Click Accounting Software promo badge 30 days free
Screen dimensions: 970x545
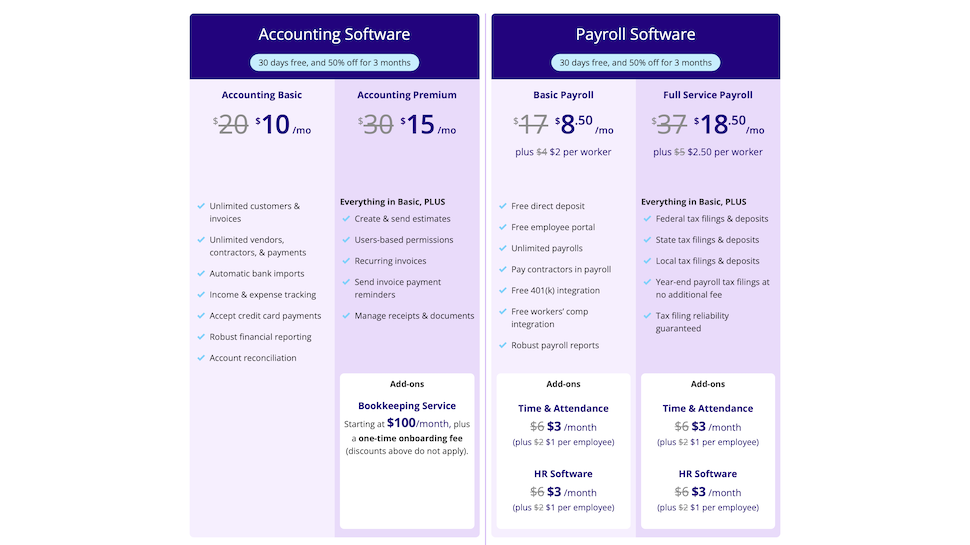tap(335, 62)
